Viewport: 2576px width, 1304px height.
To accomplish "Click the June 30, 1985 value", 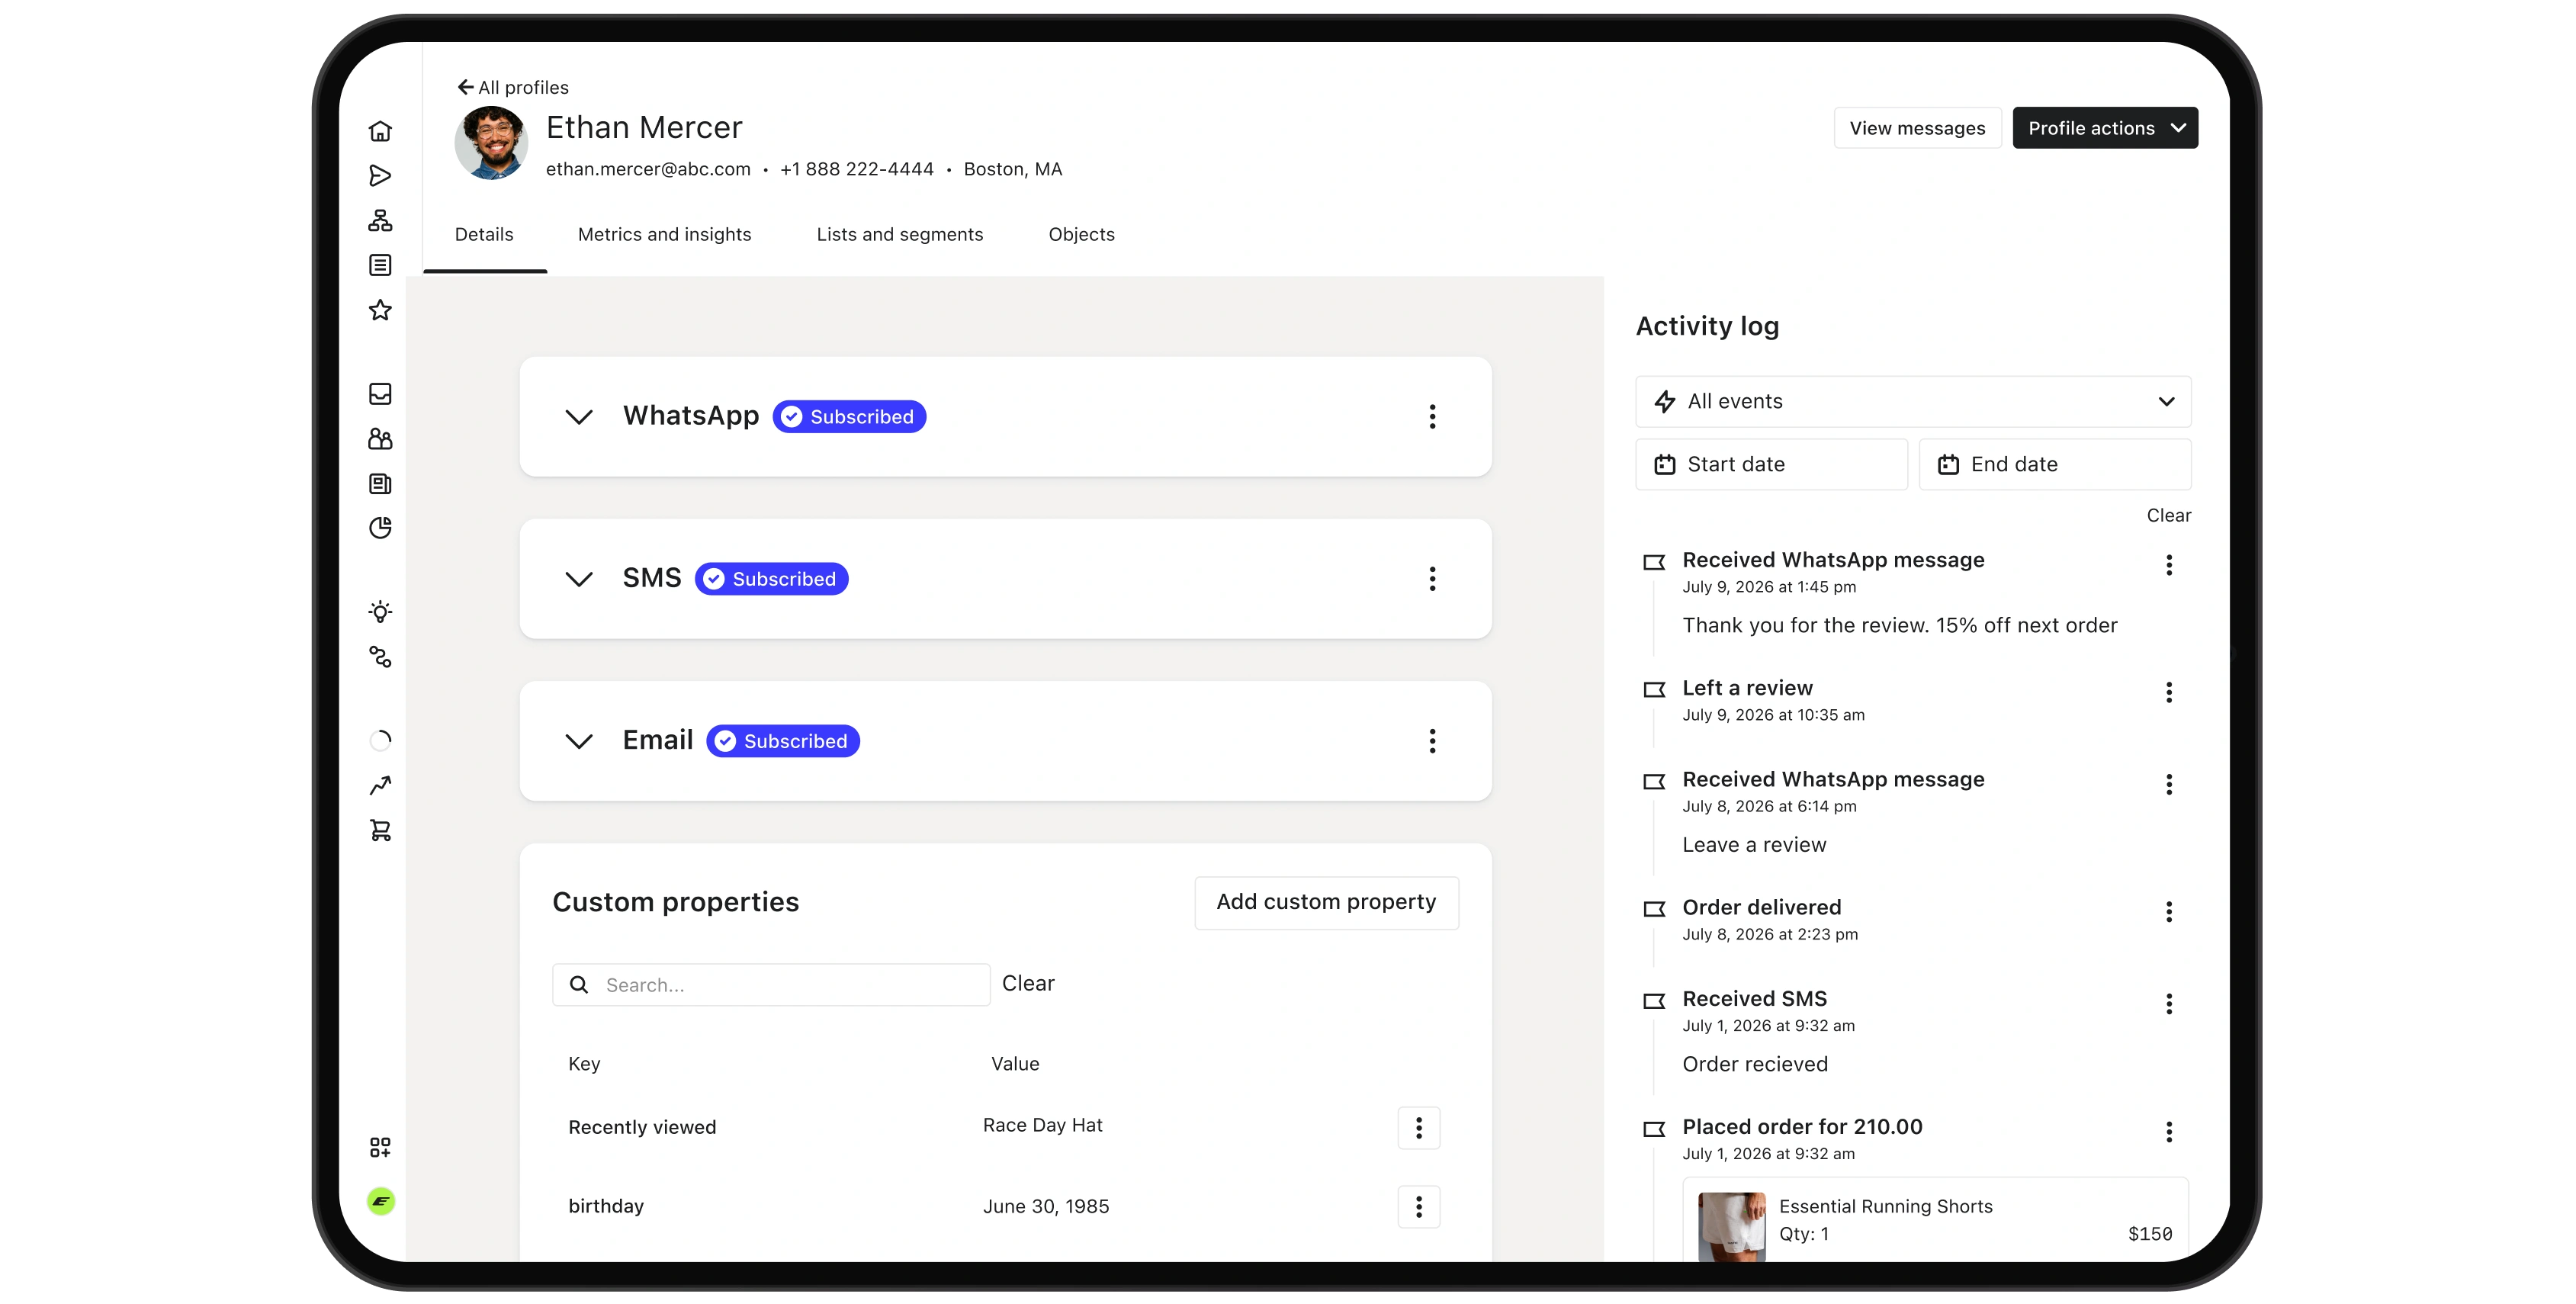I will point(1046,1207).
